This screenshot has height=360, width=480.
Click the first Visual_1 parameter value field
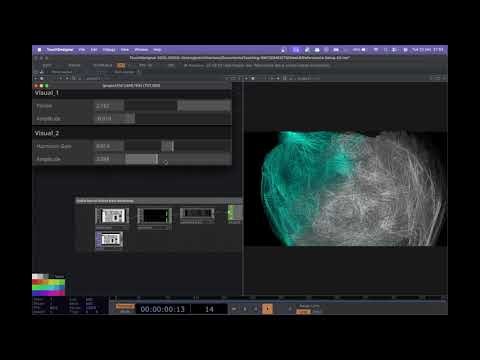(x=109, y=106)
